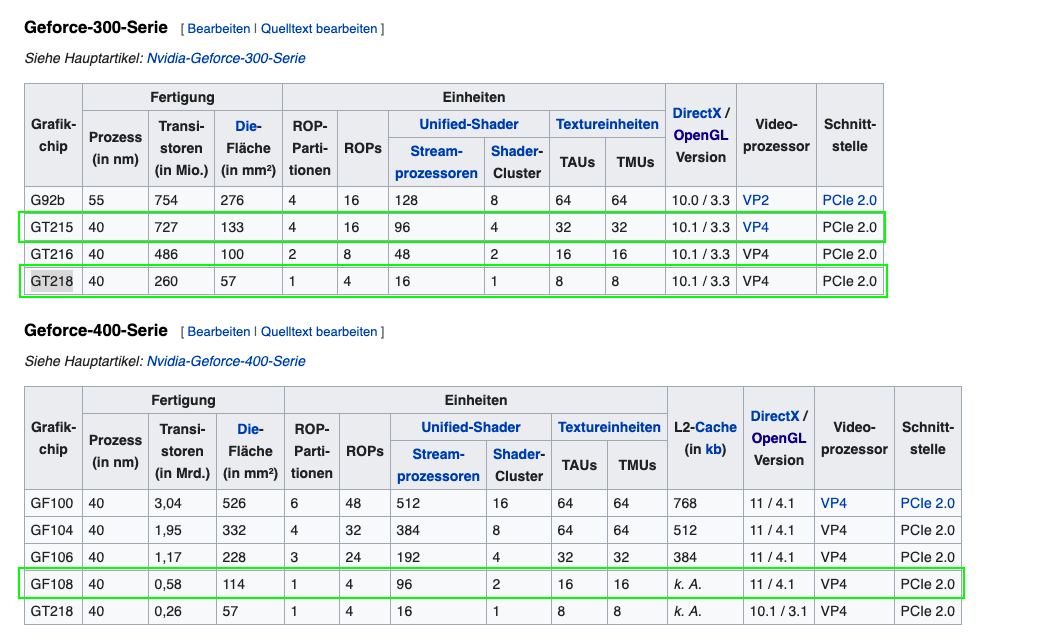This screenshot has width=1049, height=642.
Task: Open PCIe 2.0 link in the GF100 row
Action: tap(927, 503)
